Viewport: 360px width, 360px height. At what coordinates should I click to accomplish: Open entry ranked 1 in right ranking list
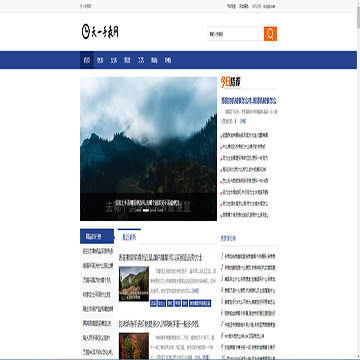[250, 256]
